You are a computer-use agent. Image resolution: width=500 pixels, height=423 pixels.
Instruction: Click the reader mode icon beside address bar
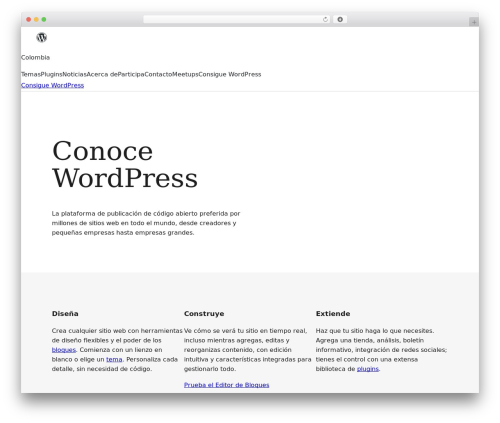(340, 20)
